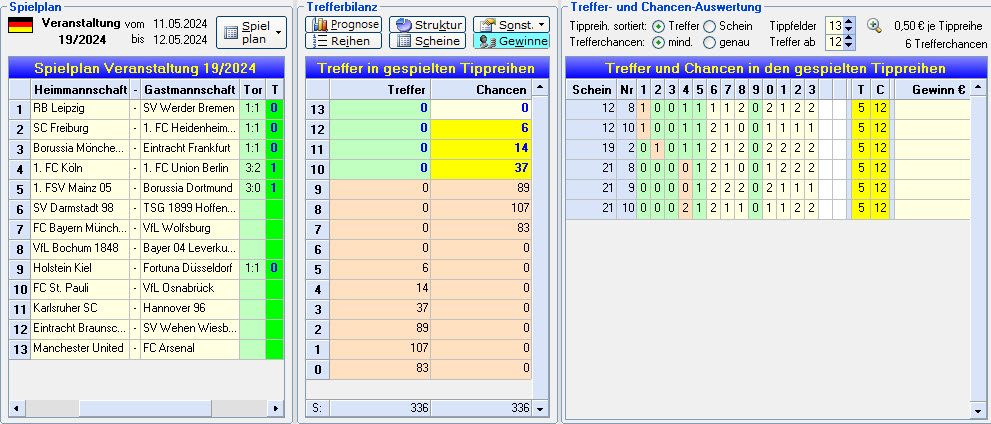Select the genau Trefferchancen radio button
Viewport: 991px width, 424px height.
(710, 43)
